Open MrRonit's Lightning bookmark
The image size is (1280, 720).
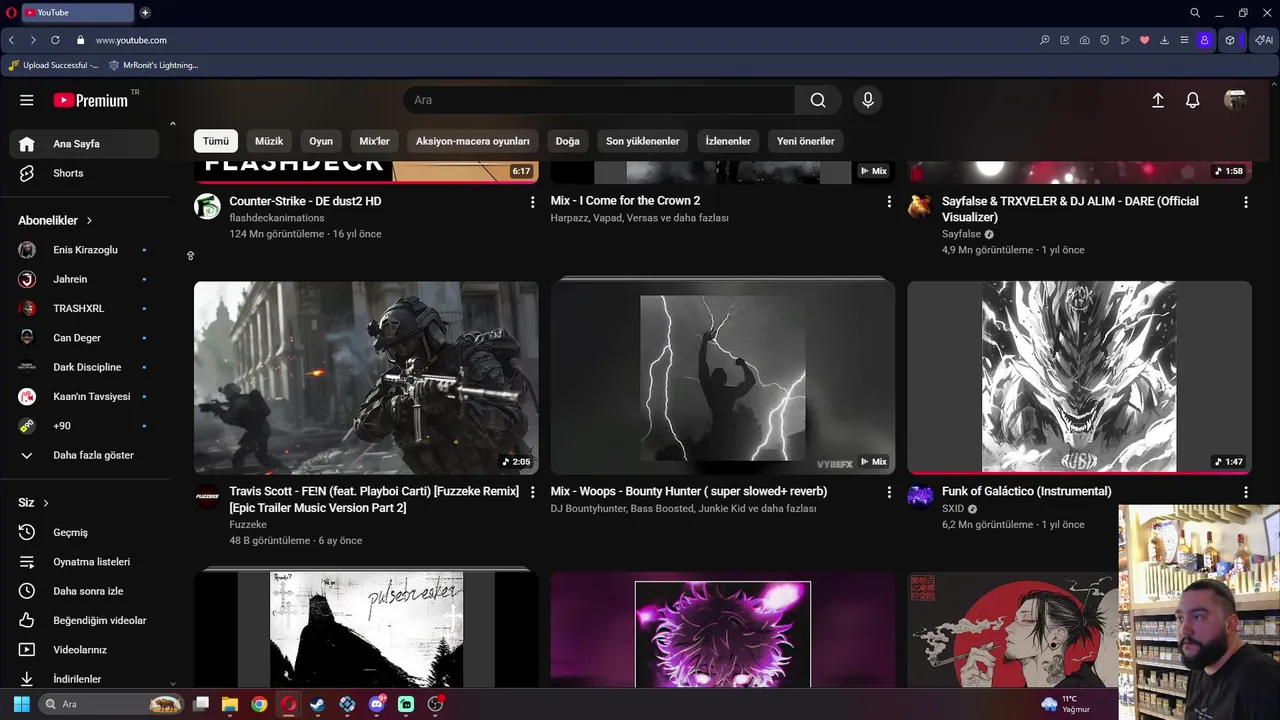[154, 65]
